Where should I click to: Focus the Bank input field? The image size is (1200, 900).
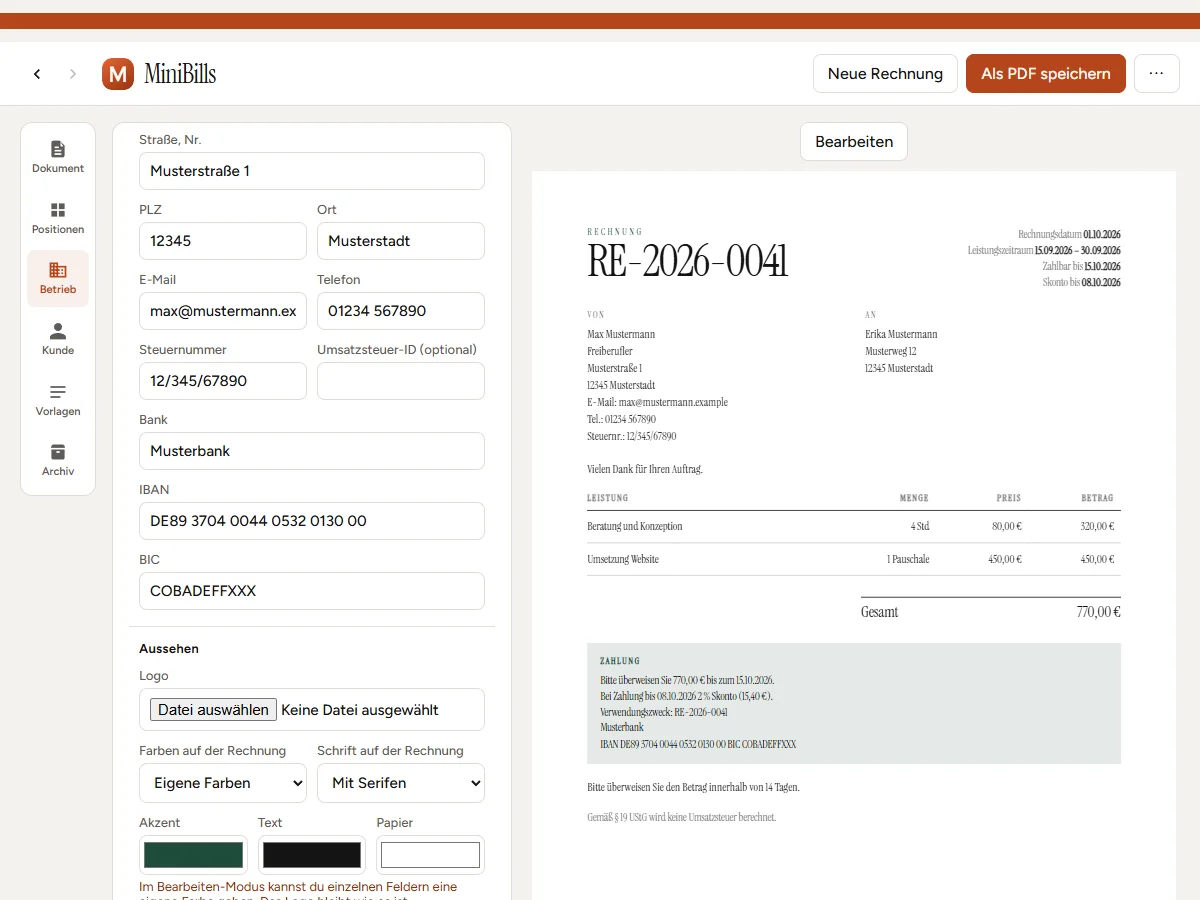point(312,451)
